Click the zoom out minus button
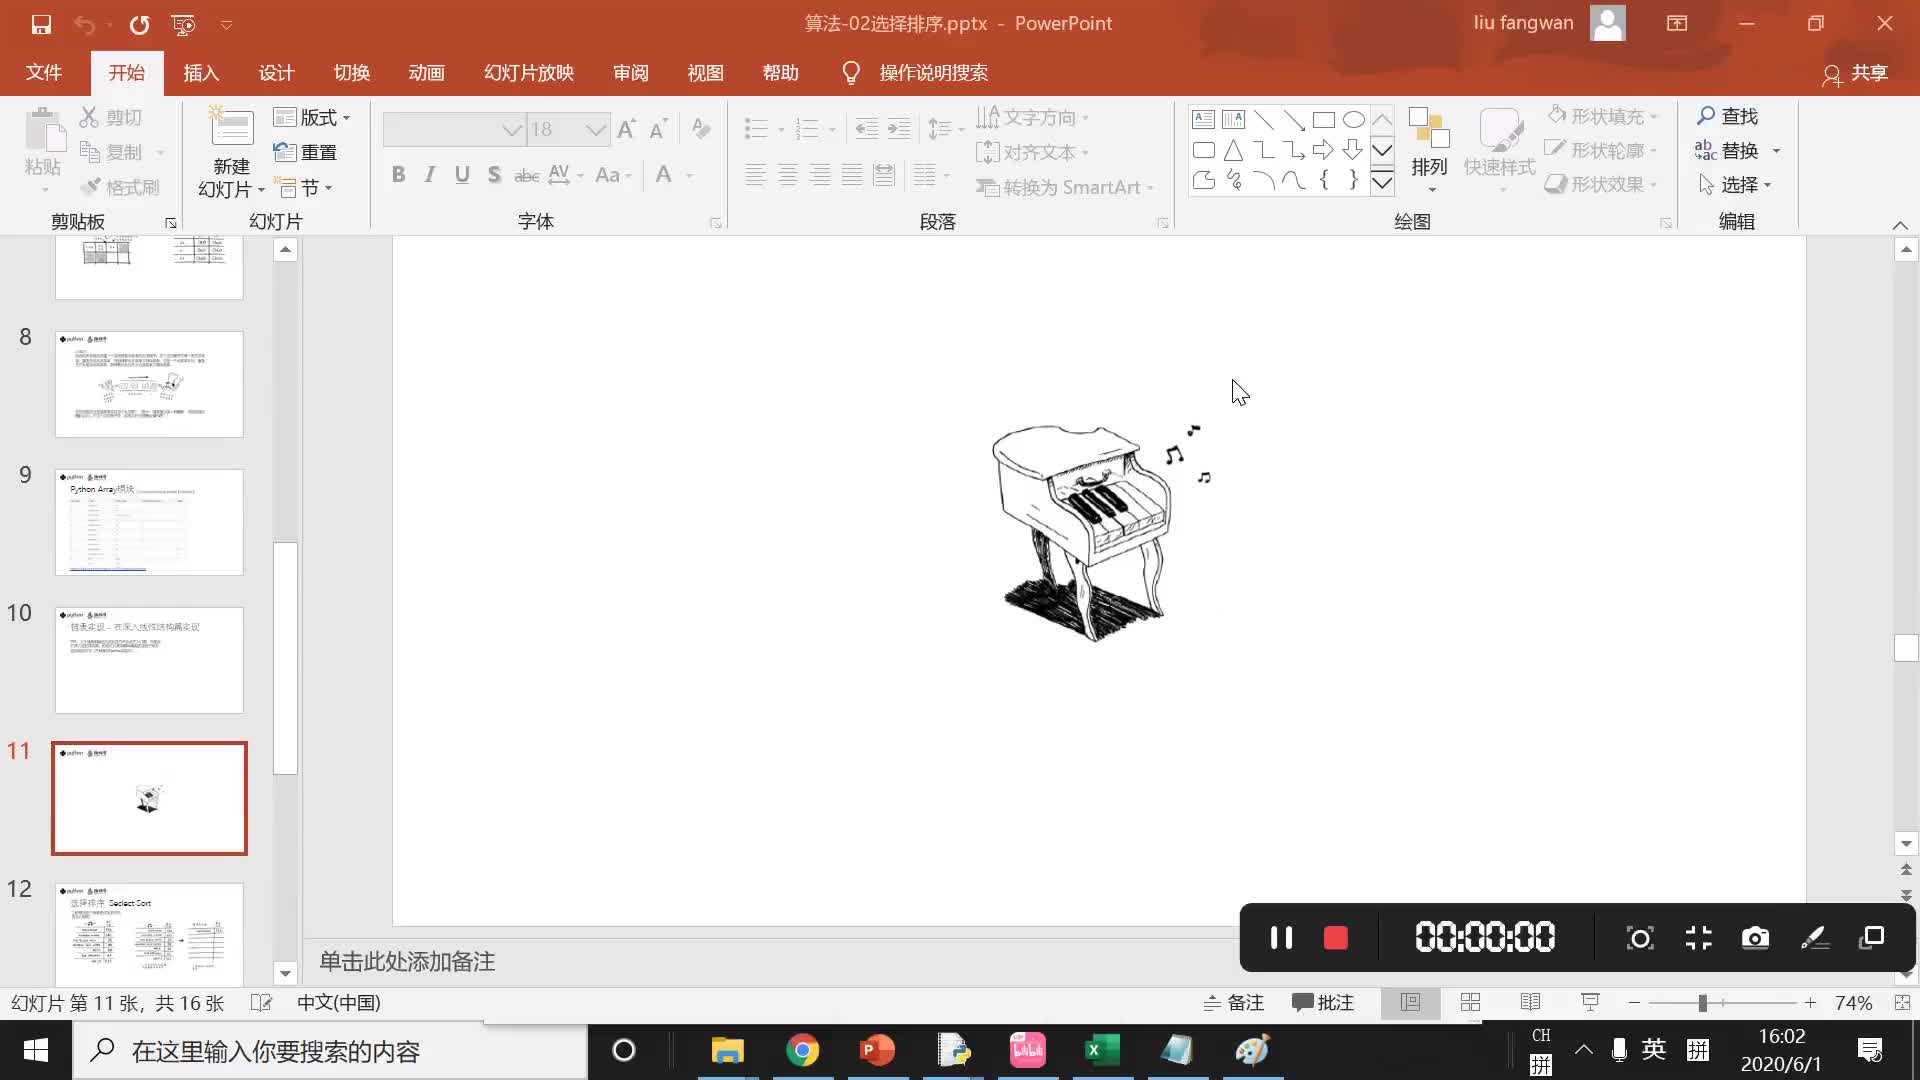 (1634, 1003)
